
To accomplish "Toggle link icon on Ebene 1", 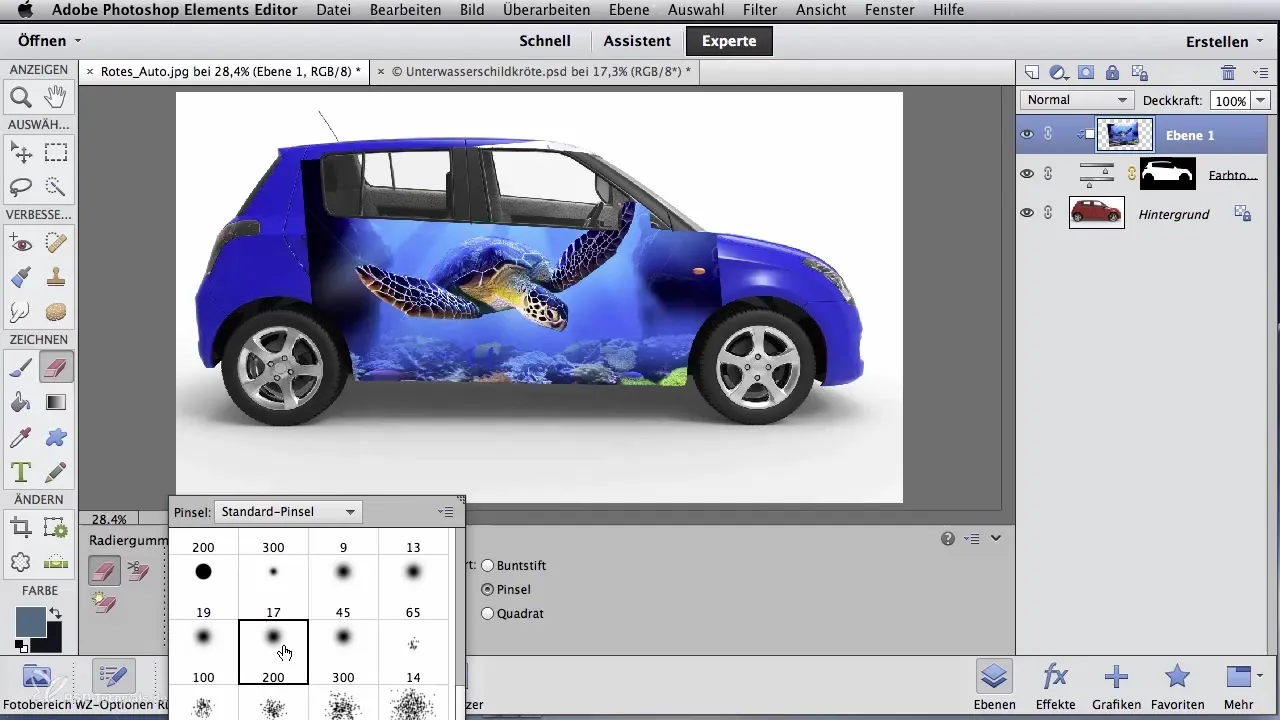I will [1048, 135].
